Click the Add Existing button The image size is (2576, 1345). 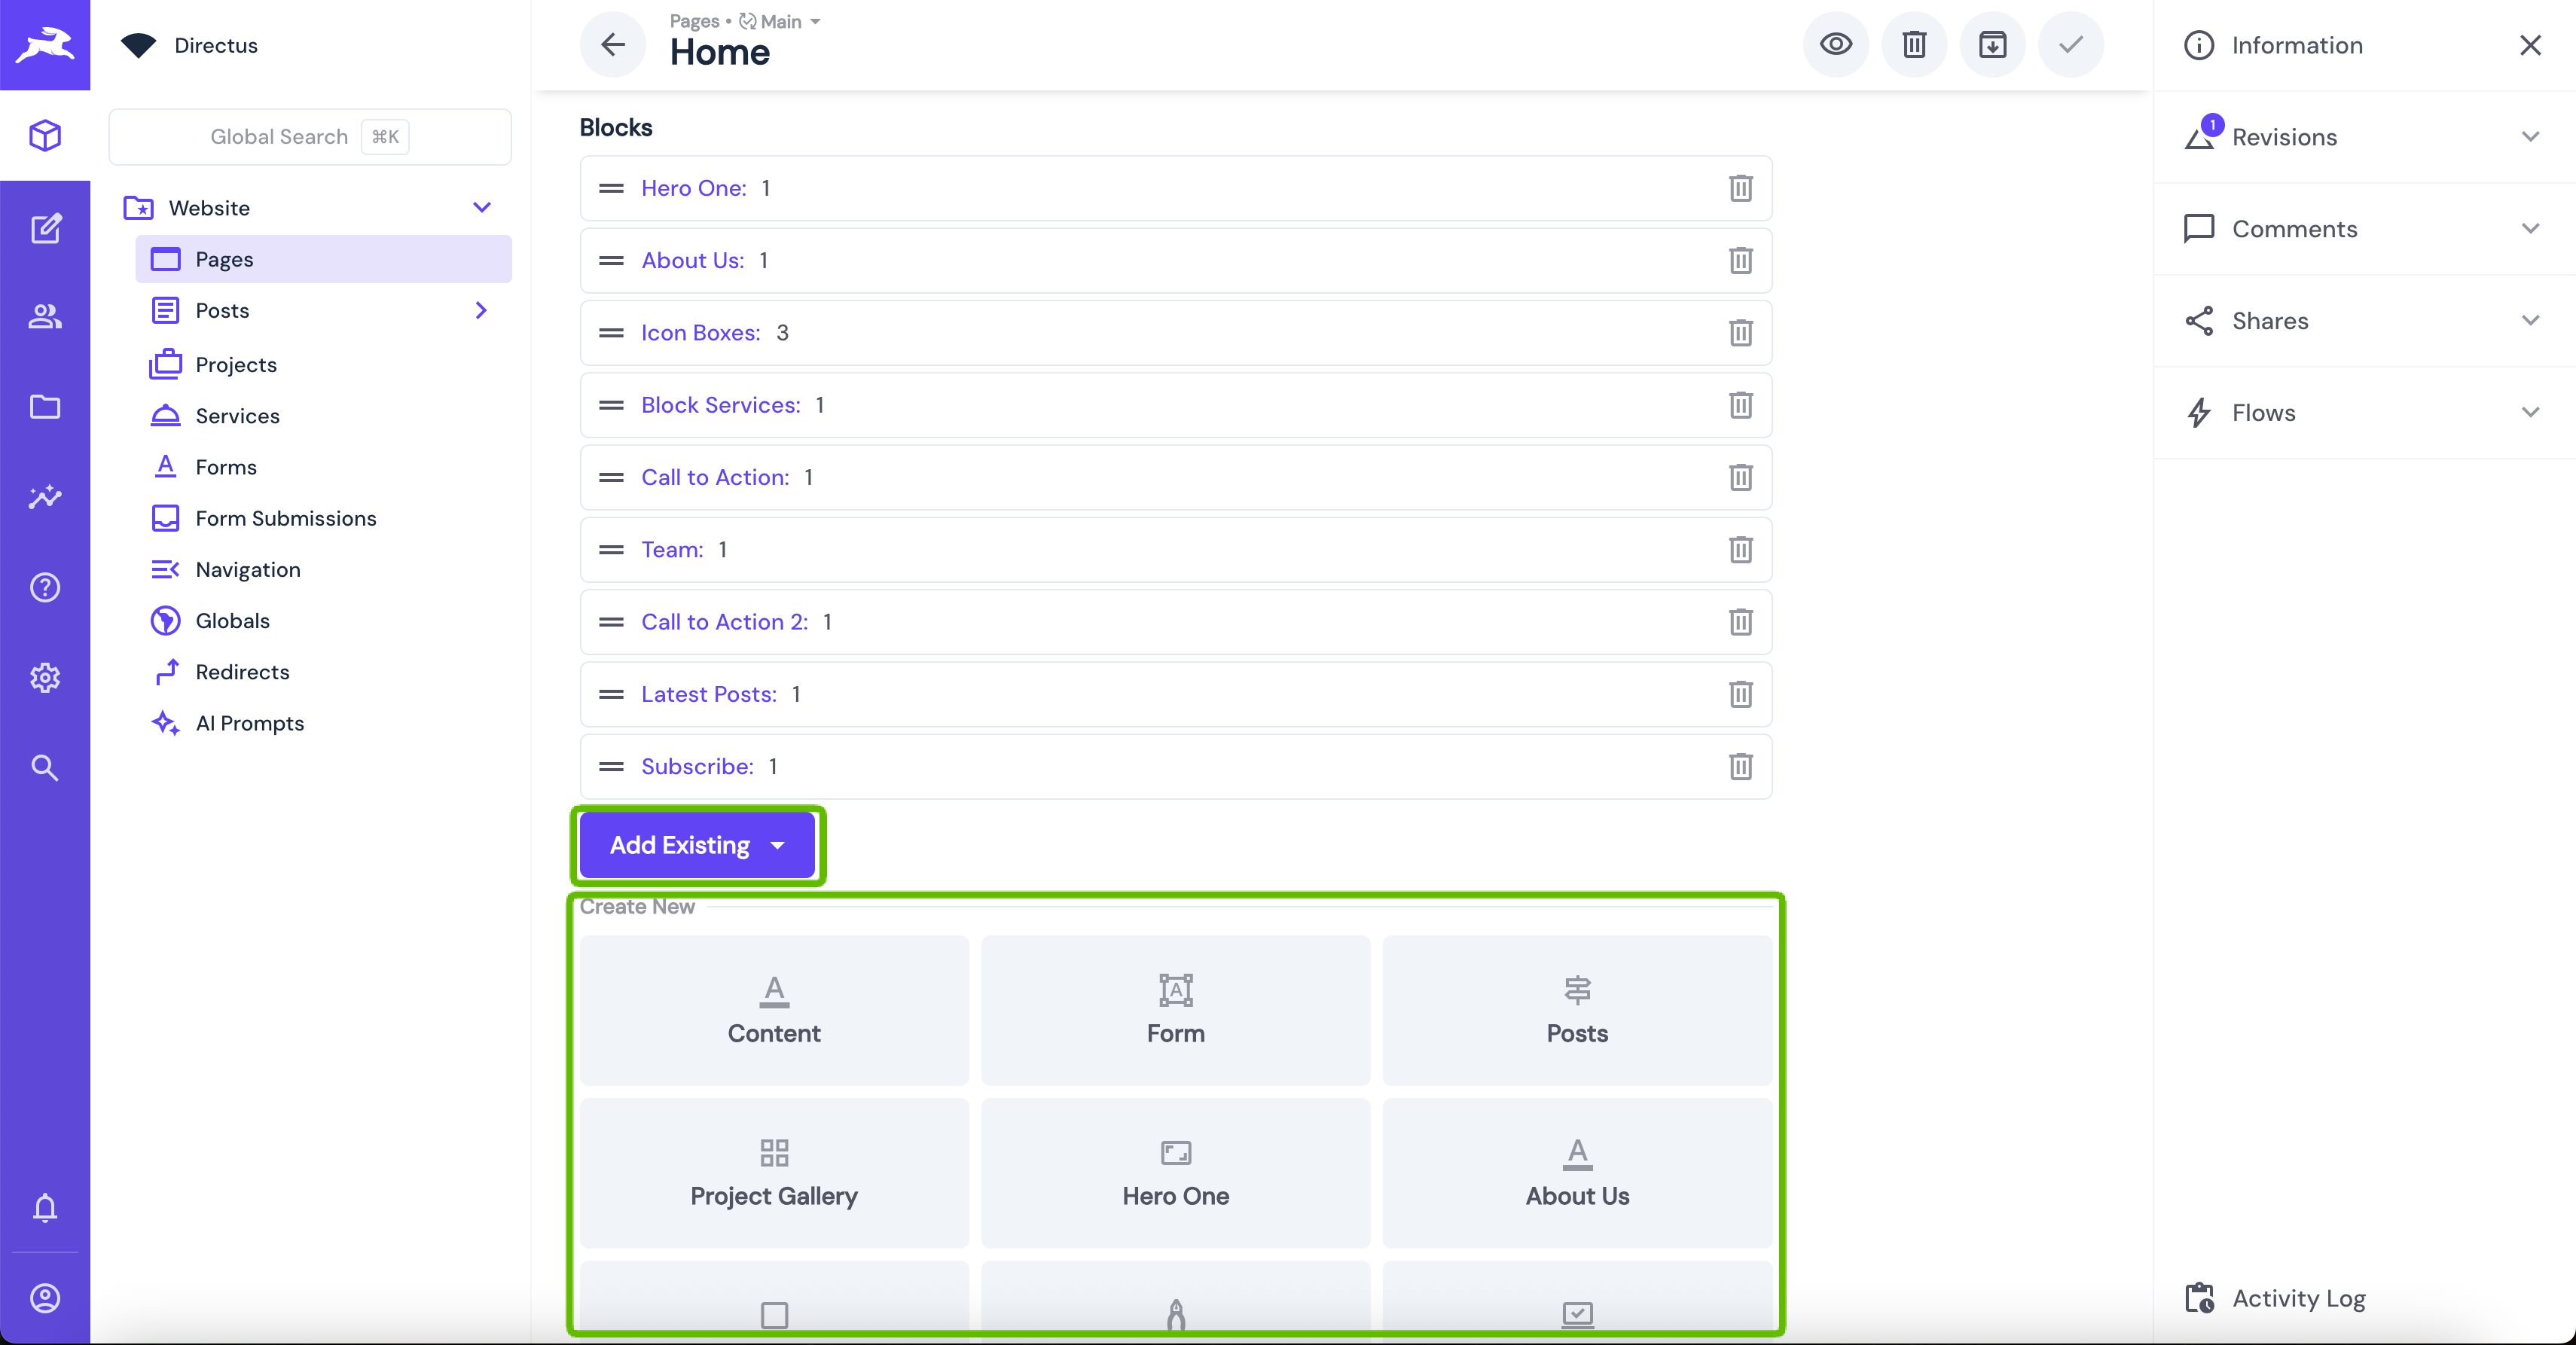[x=696, y=845]
